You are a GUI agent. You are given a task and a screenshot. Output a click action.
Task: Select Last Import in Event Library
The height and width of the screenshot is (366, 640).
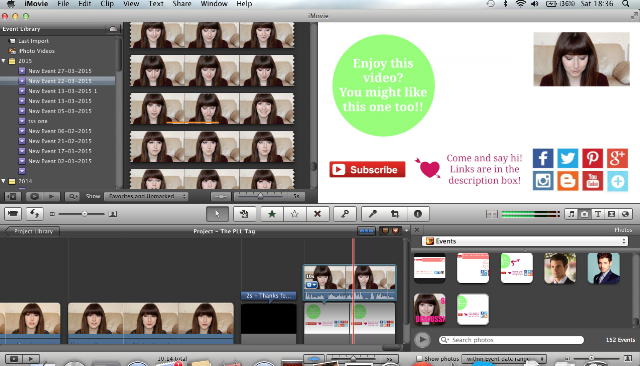(33, 41)
